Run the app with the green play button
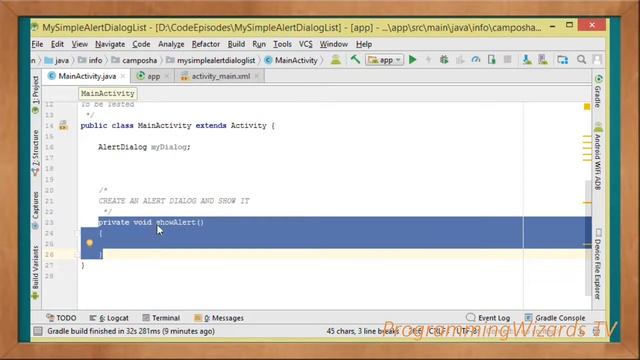 pos(413,60)
